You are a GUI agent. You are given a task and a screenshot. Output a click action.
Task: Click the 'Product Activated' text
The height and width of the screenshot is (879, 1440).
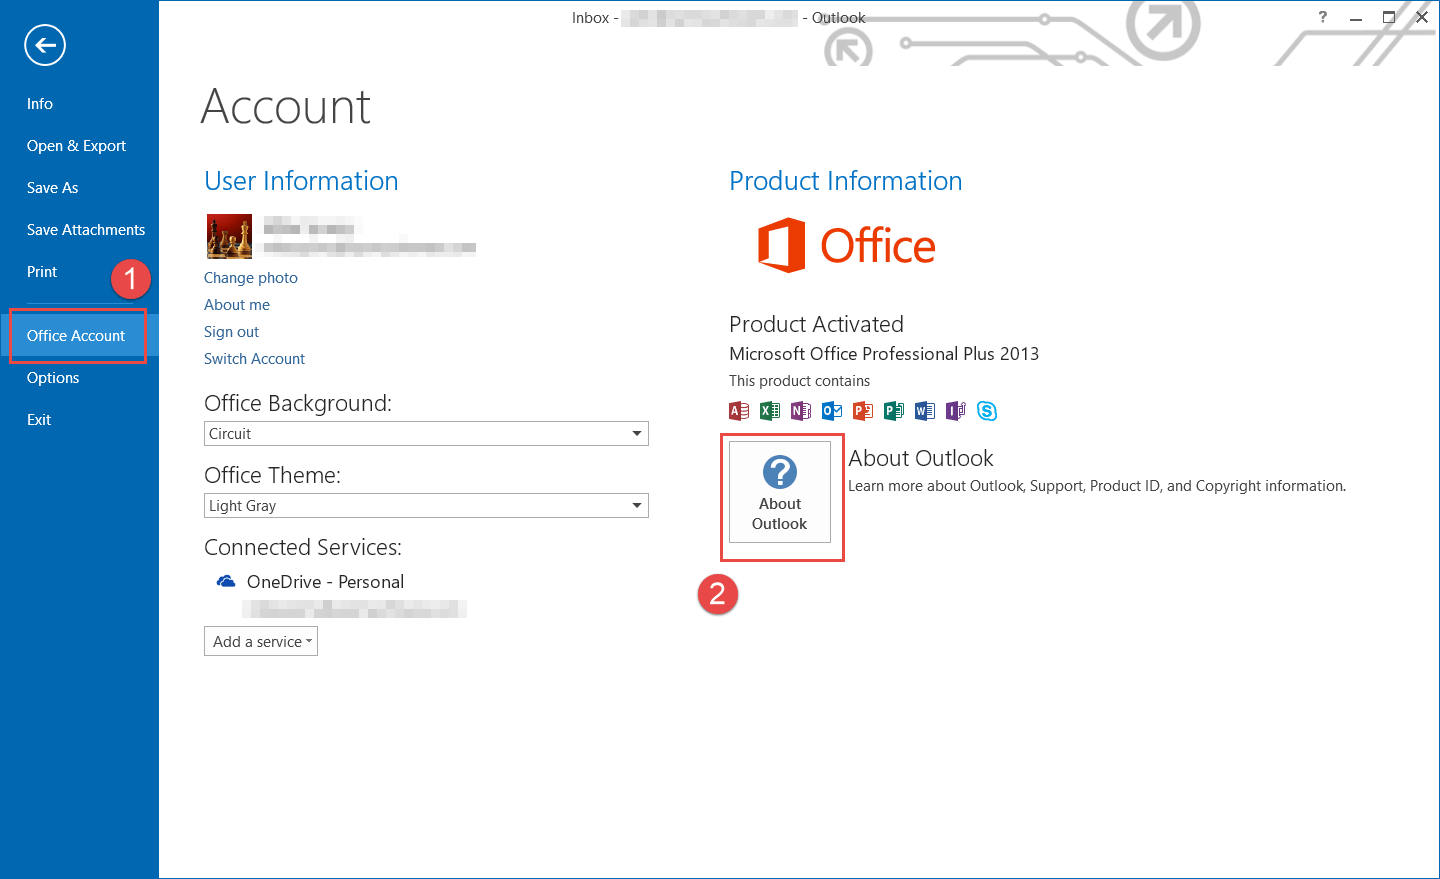(x=816, y=324)
